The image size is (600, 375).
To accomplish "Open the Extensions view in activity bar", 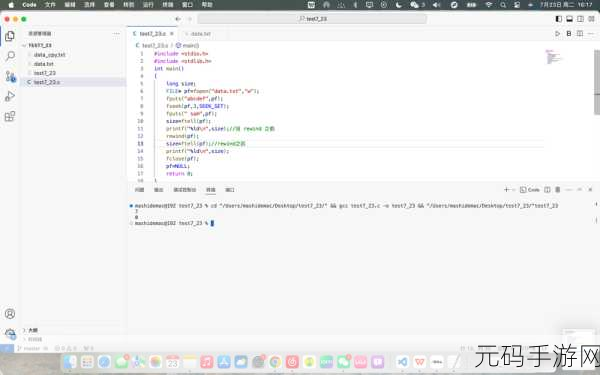I will [10, 116].
